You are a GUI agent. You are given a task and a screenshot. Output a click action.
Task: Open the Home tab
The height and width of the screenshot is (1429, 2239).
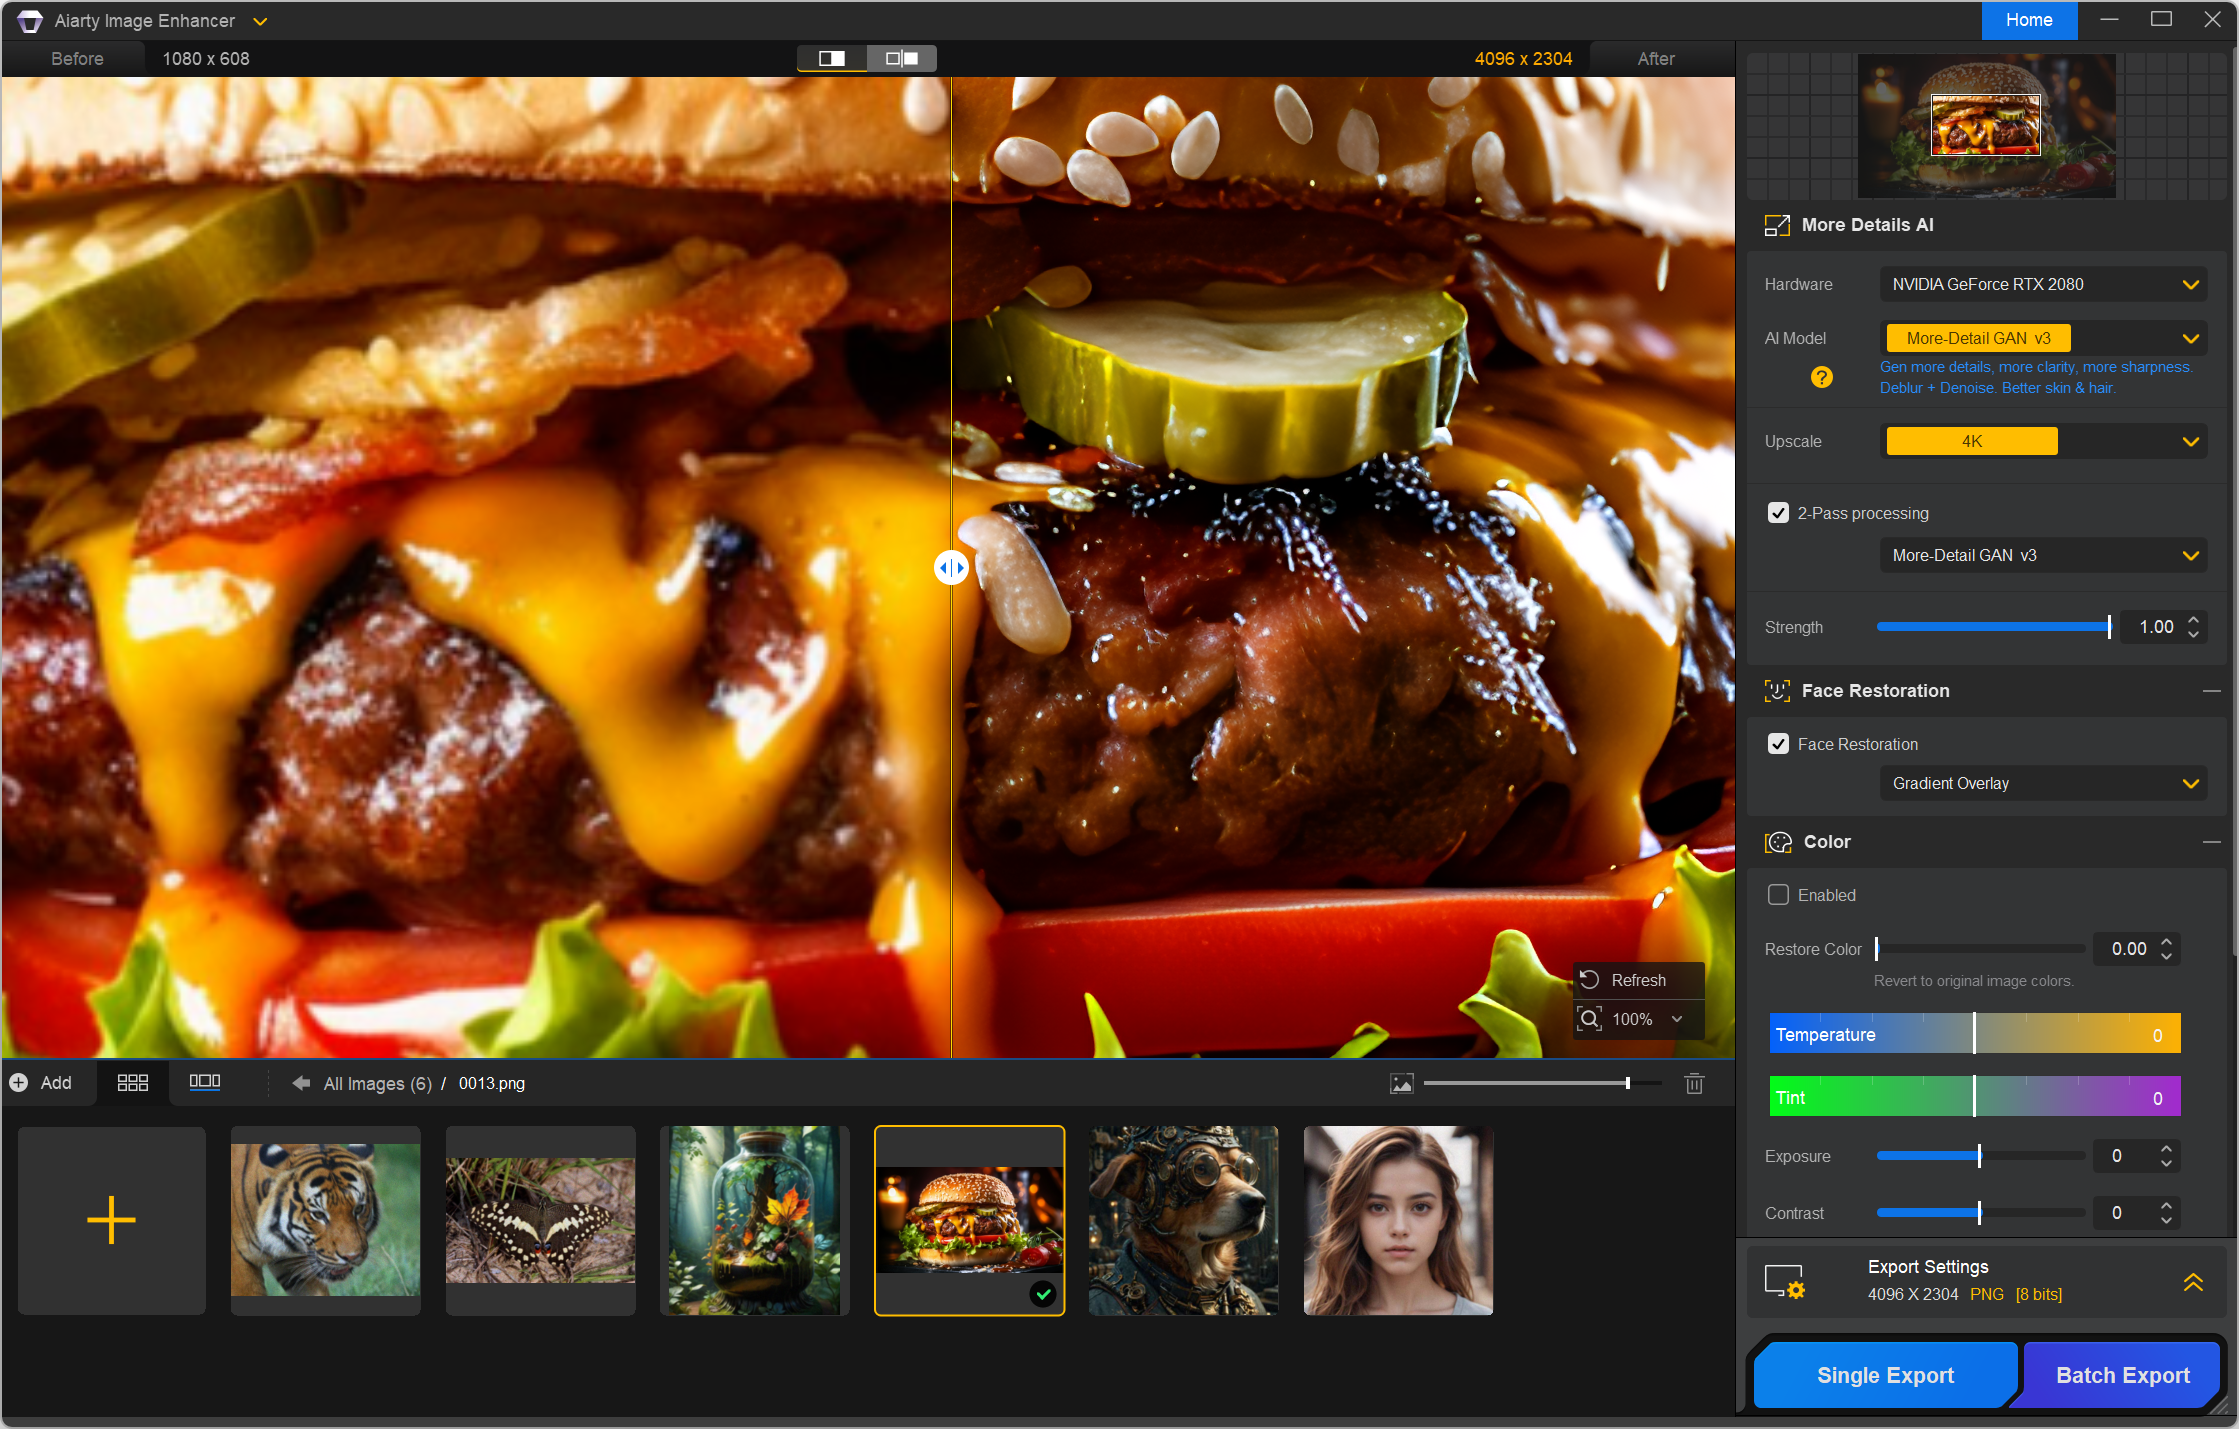[2028, 20]
